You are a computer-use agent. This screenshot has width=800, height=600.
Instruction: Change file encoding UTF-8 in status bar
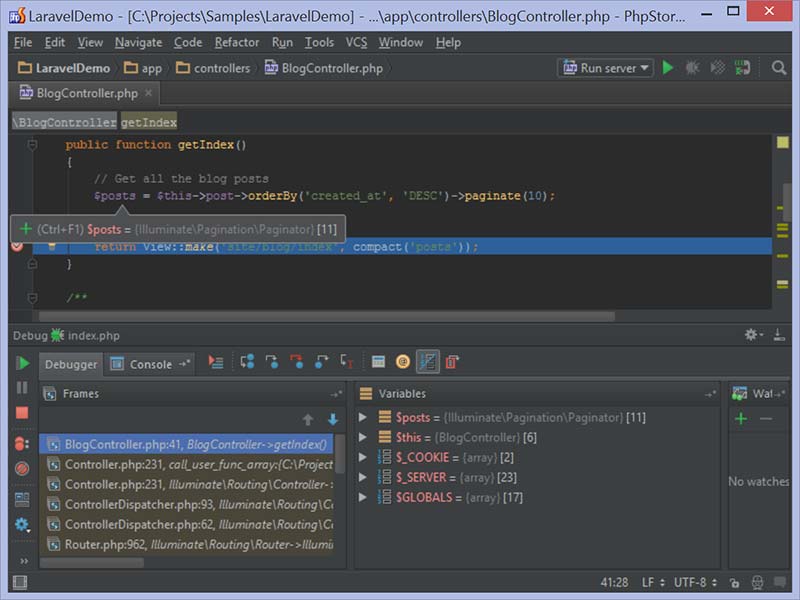click(695, 582)
